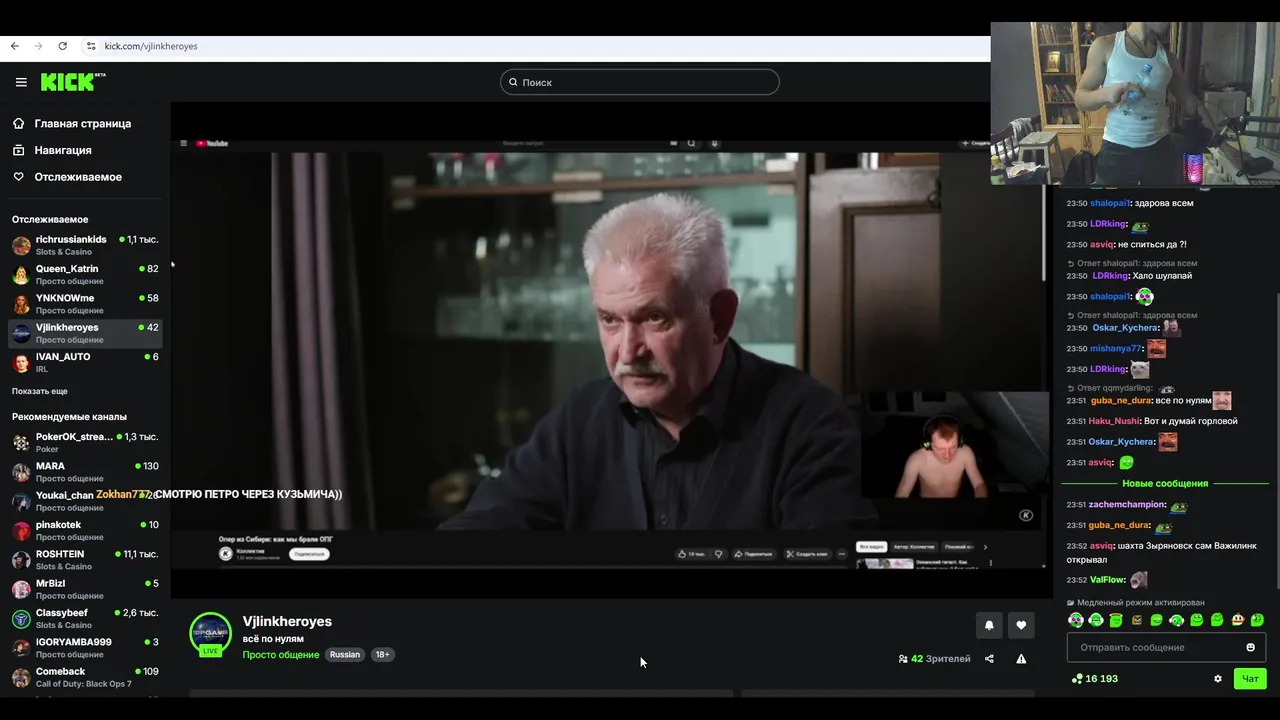Jump to Новые сообщения in chat
Screen dimensions: 1280x720
coord(1165,484)
